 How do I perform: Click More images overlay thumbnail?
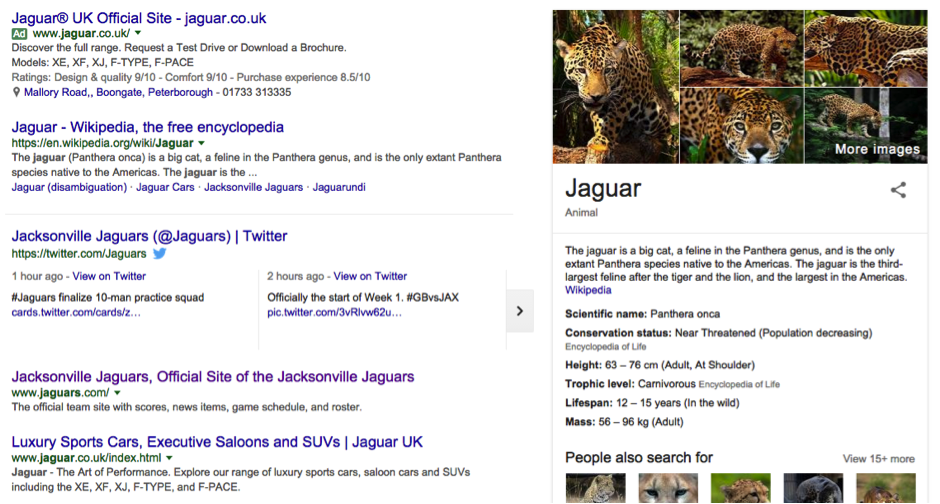pos(866,126)
